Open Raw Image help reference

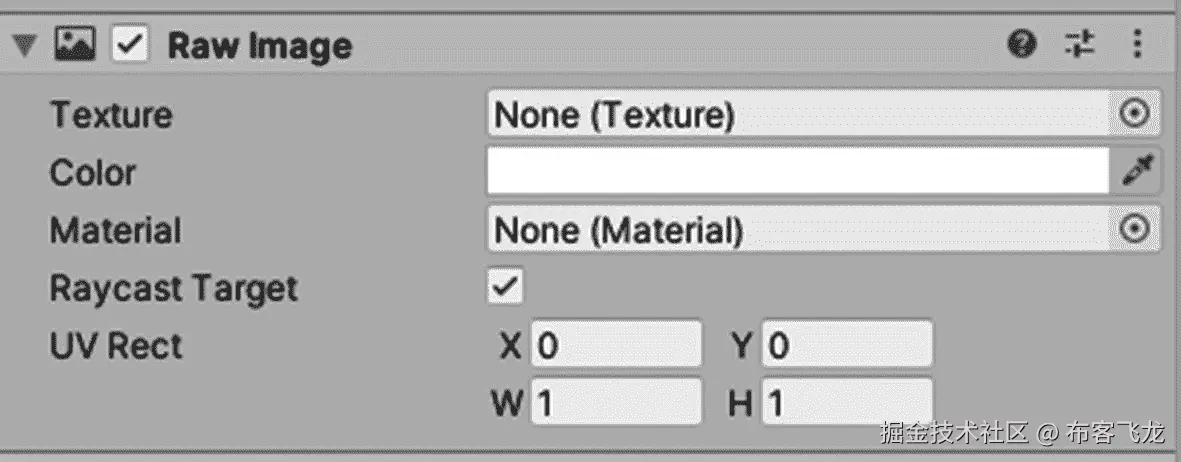point(1021,44)
